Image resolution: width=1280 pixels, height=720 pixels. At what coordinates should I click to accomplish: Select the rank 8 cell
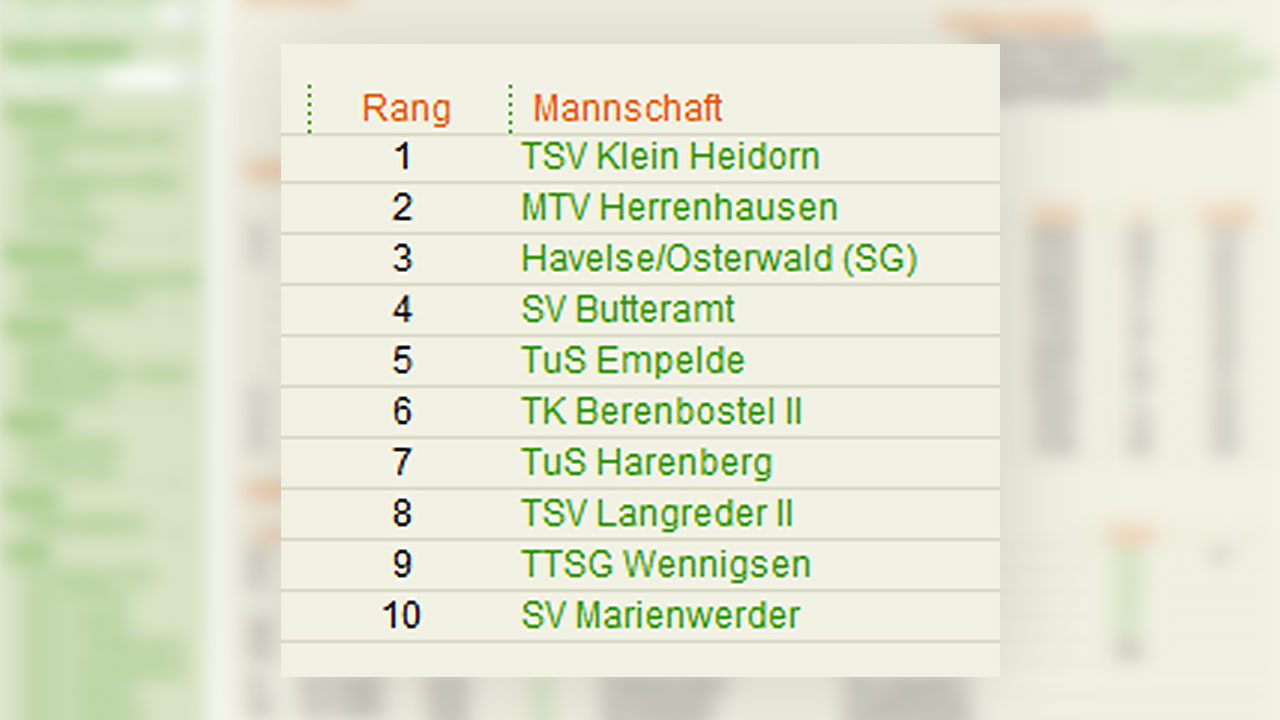coord(402,514)
